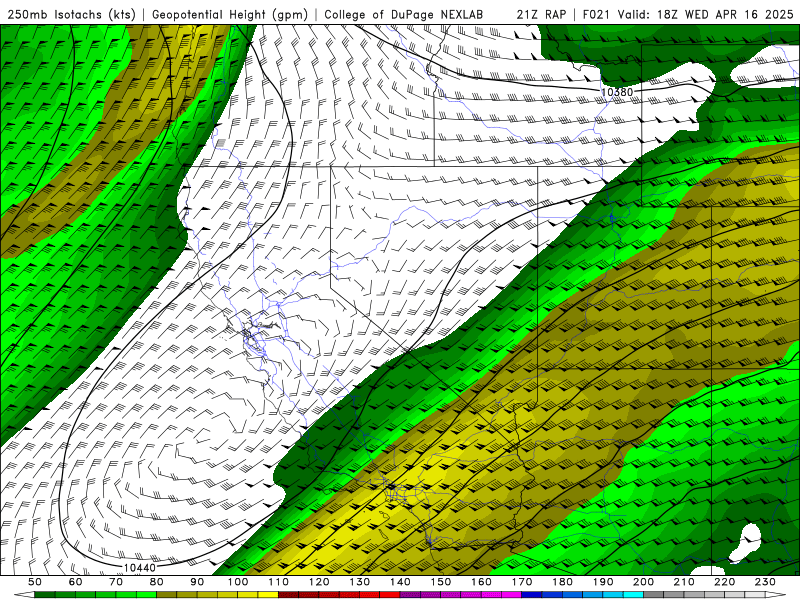This screenshot has height=600, width=800.
Task: Click the 'F021' forecast hour text
Action: pyautogui.click(x=597, y=15)
